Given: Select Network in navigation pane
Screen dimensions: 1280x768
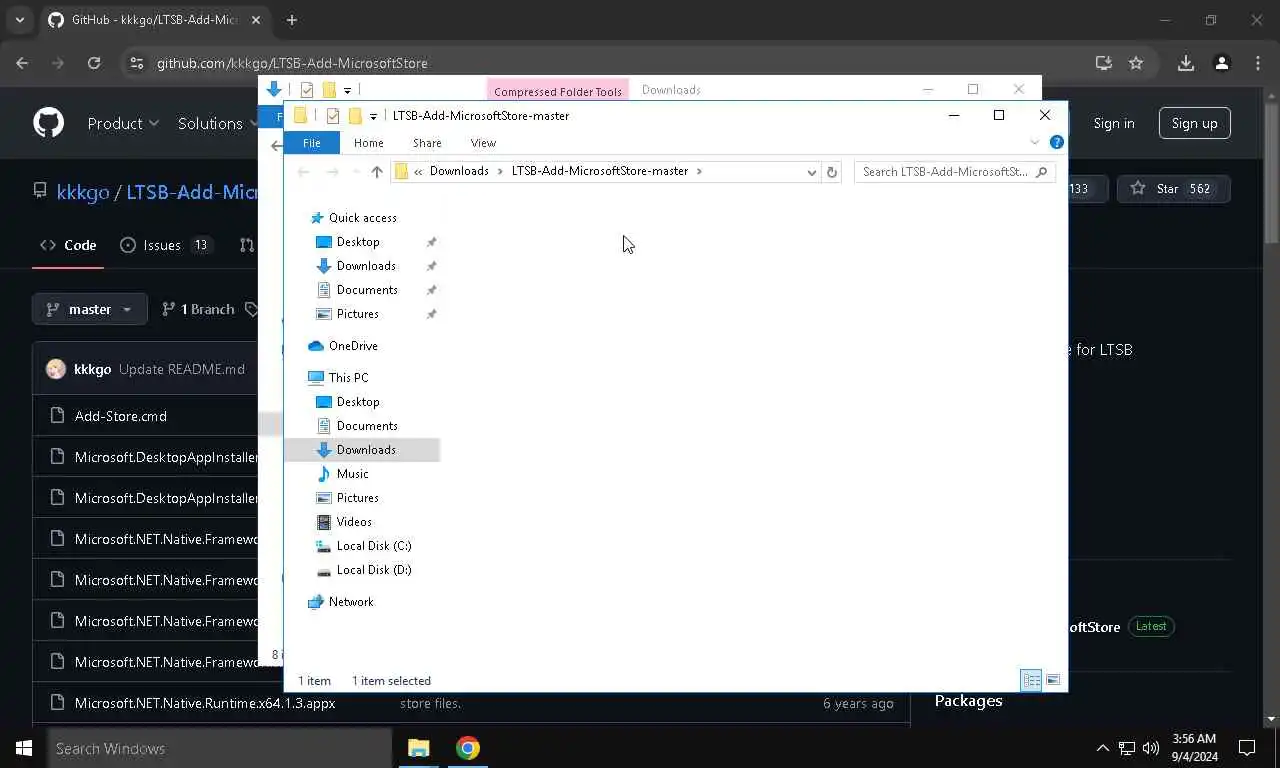Looking at the screenshot, I should pos(351,602).
